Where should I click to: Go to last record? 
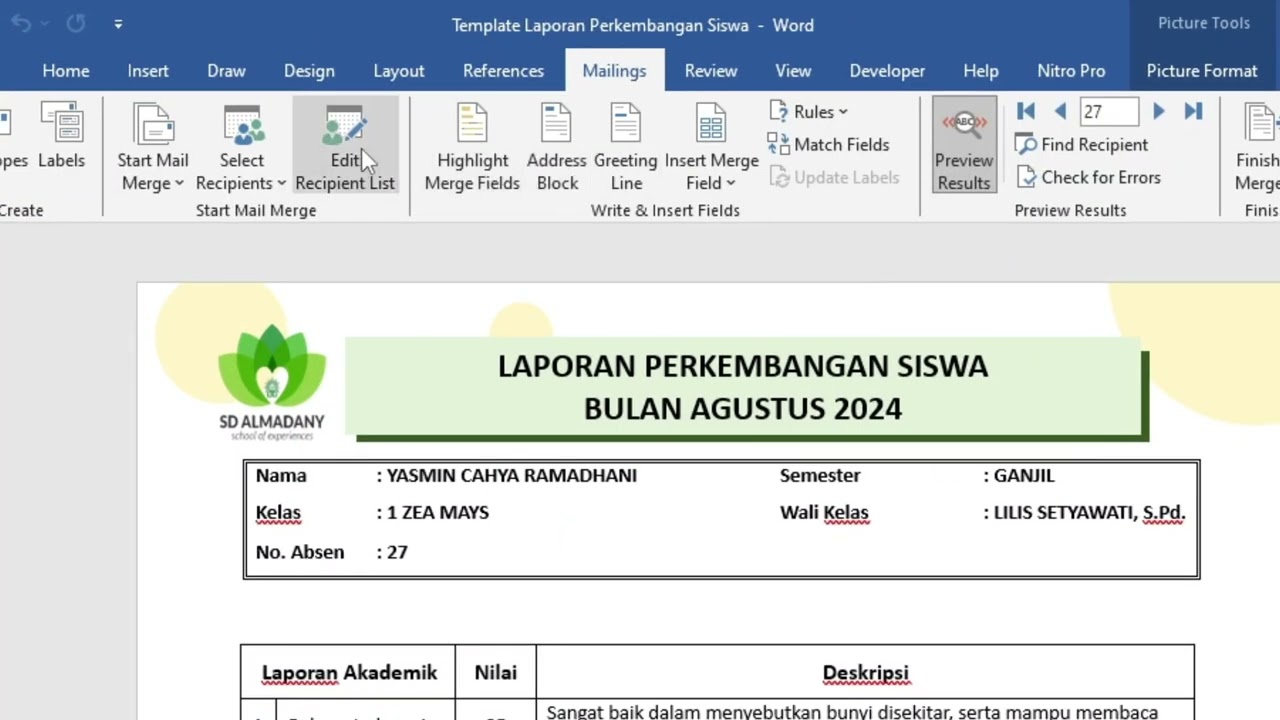[x=1193, y=112]
